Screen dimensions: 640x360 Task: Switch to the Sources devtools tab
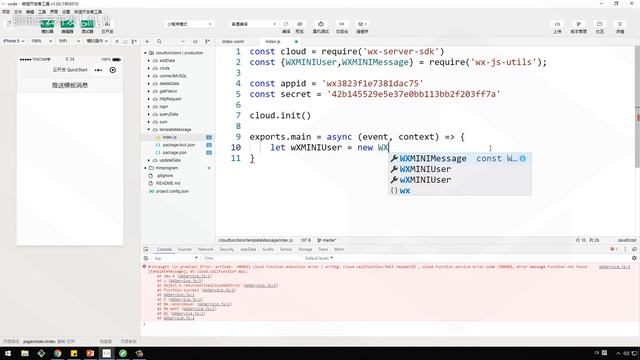[184, 249]
